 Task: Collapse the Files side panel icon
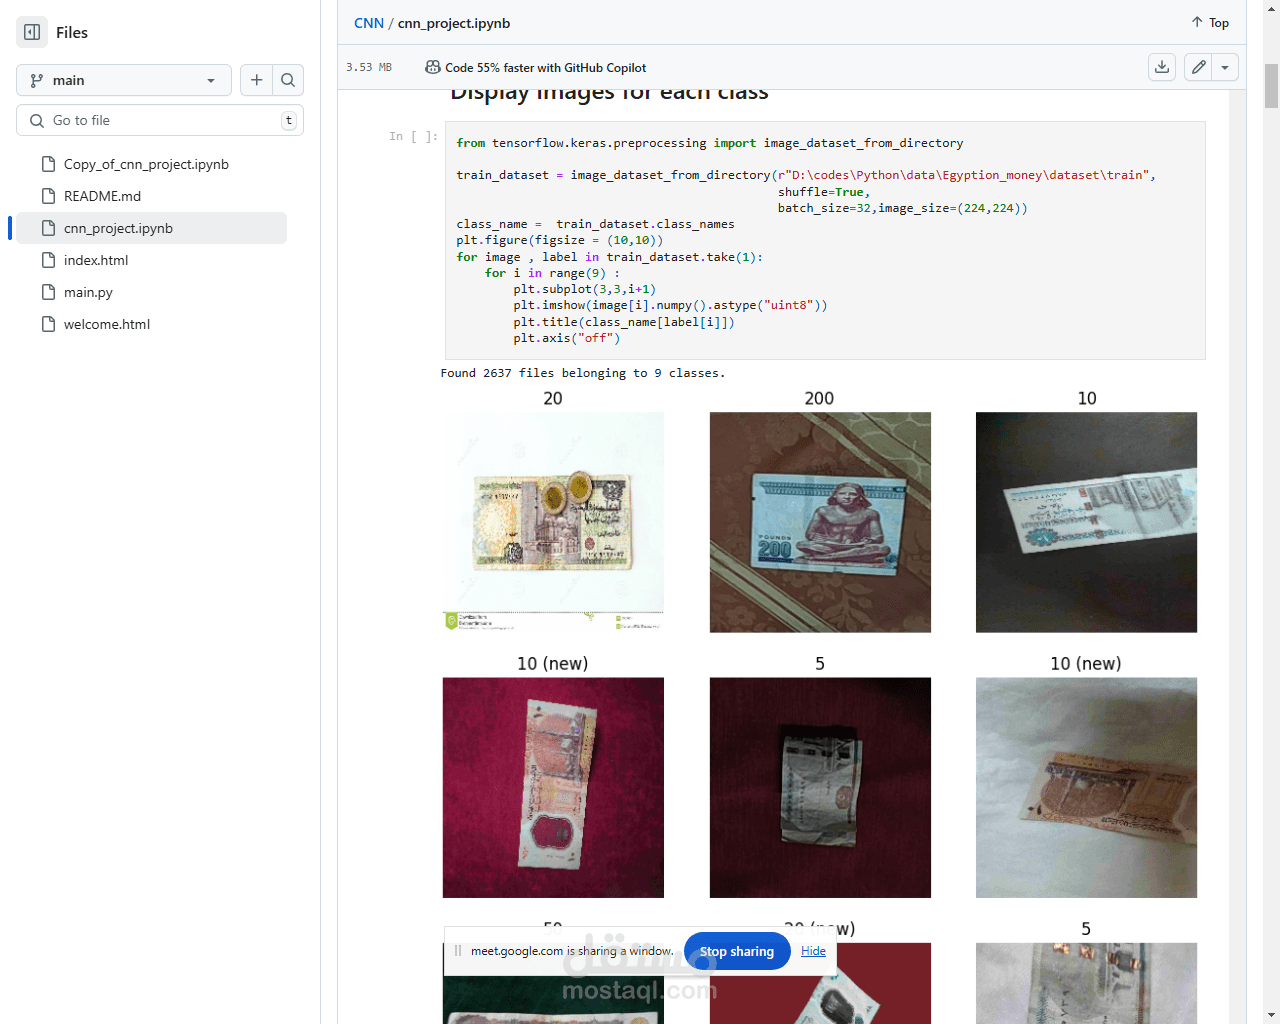click(32, 32)
